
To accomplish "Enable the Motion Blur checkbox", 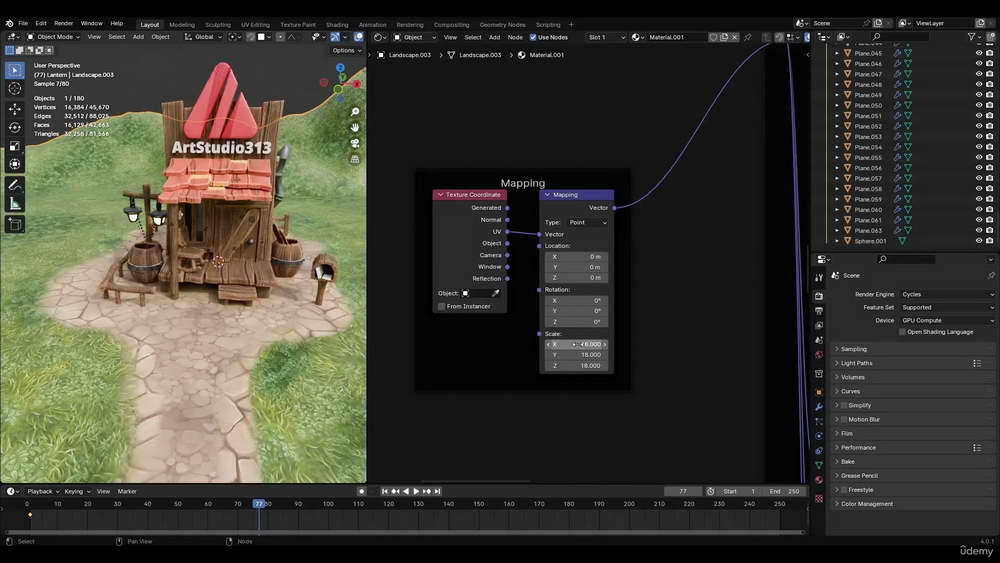I will coord(844,420).
